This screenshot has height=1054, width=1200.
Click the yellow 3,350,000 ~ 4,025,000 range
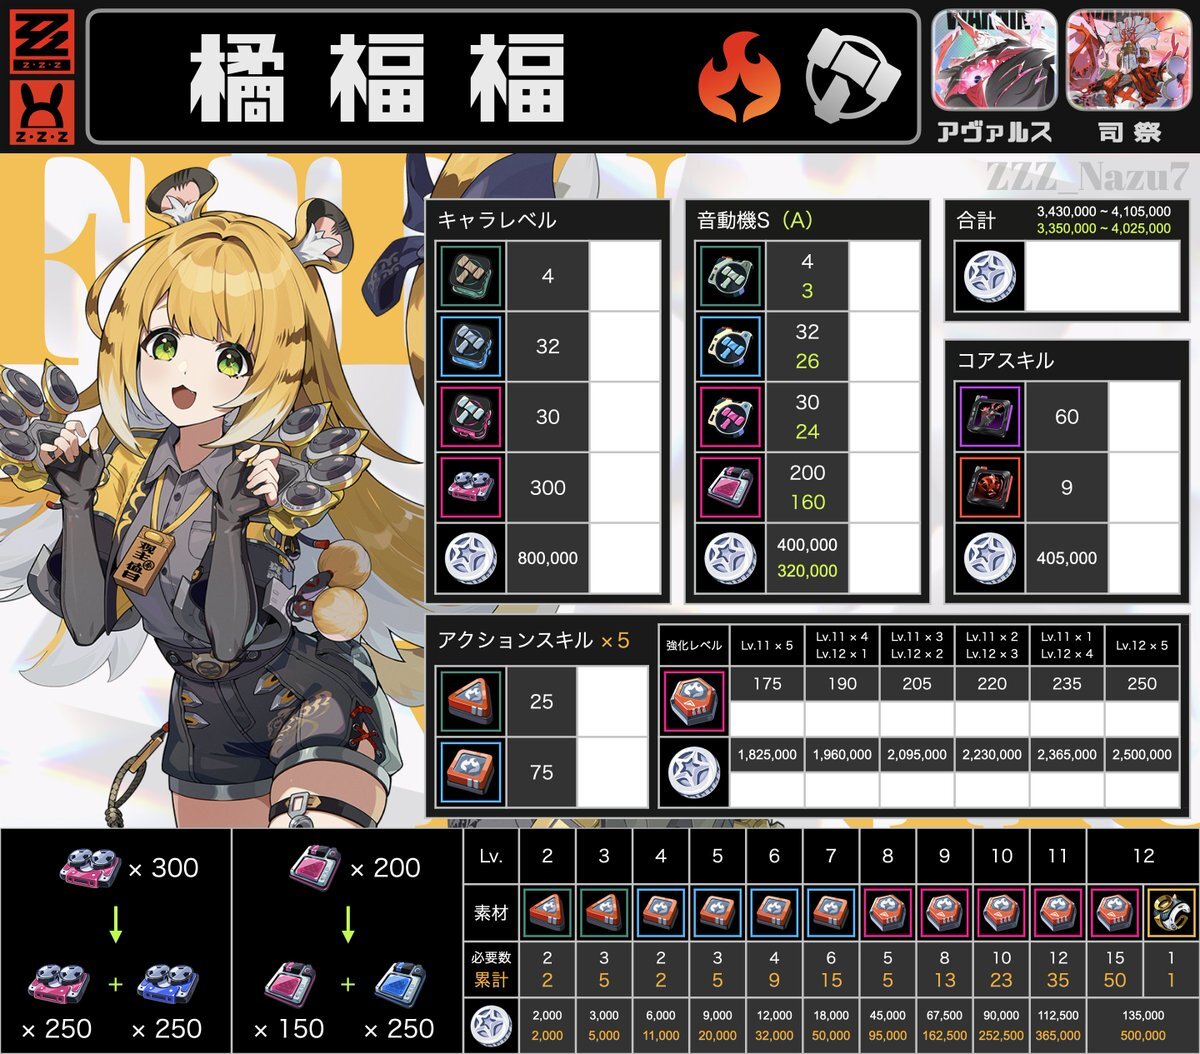pyautogui.click(x=1103, y=229)
